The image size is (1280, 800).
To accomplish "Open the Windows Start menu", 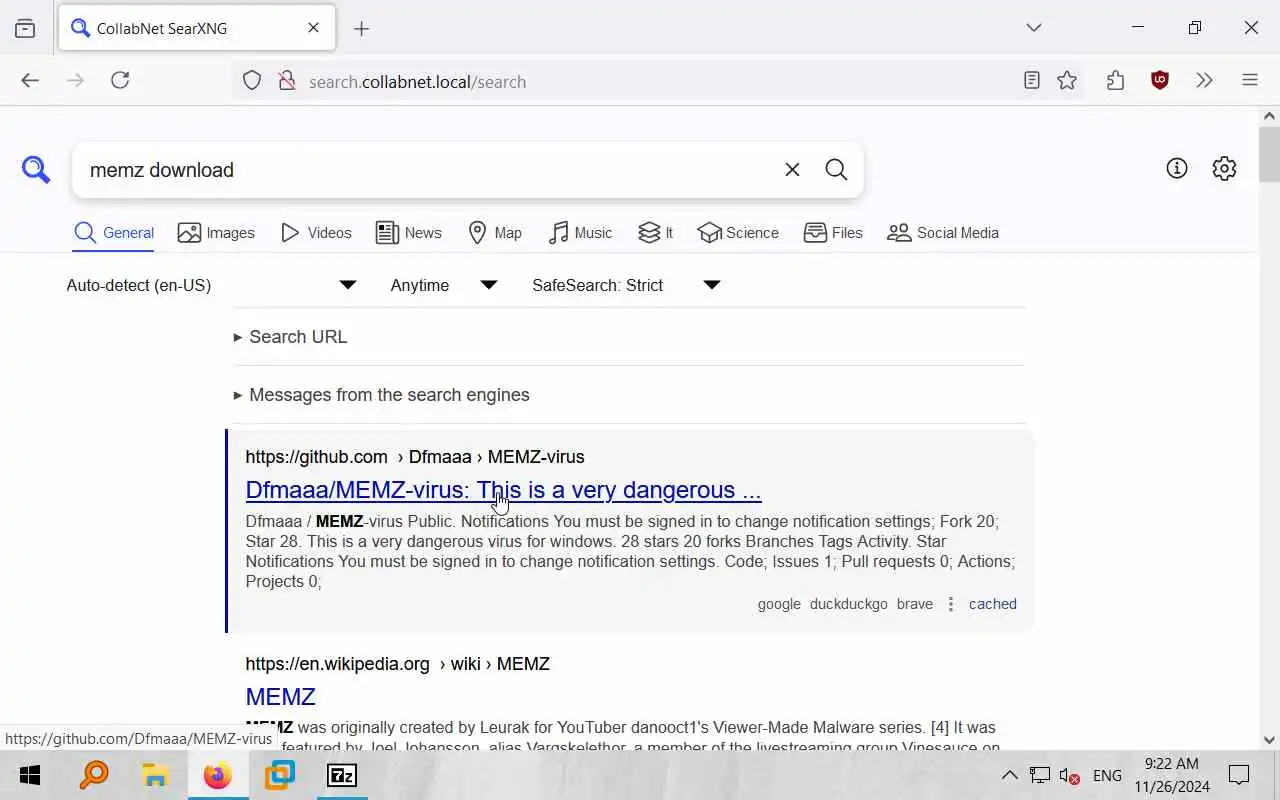I will tap(29, 775).
